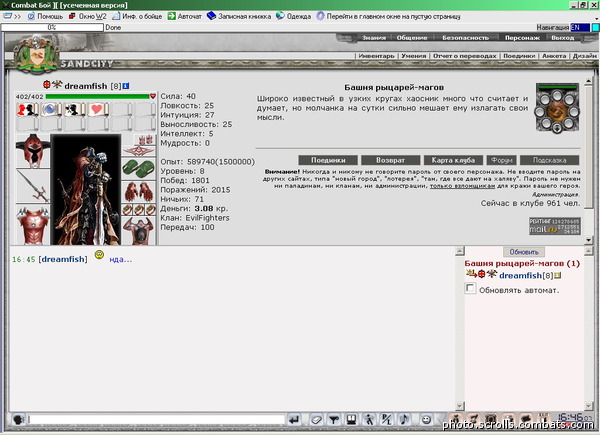The image size is (600, 435).
Task: Click the walking figure icon in chat bar
Action: pos(369,420)
